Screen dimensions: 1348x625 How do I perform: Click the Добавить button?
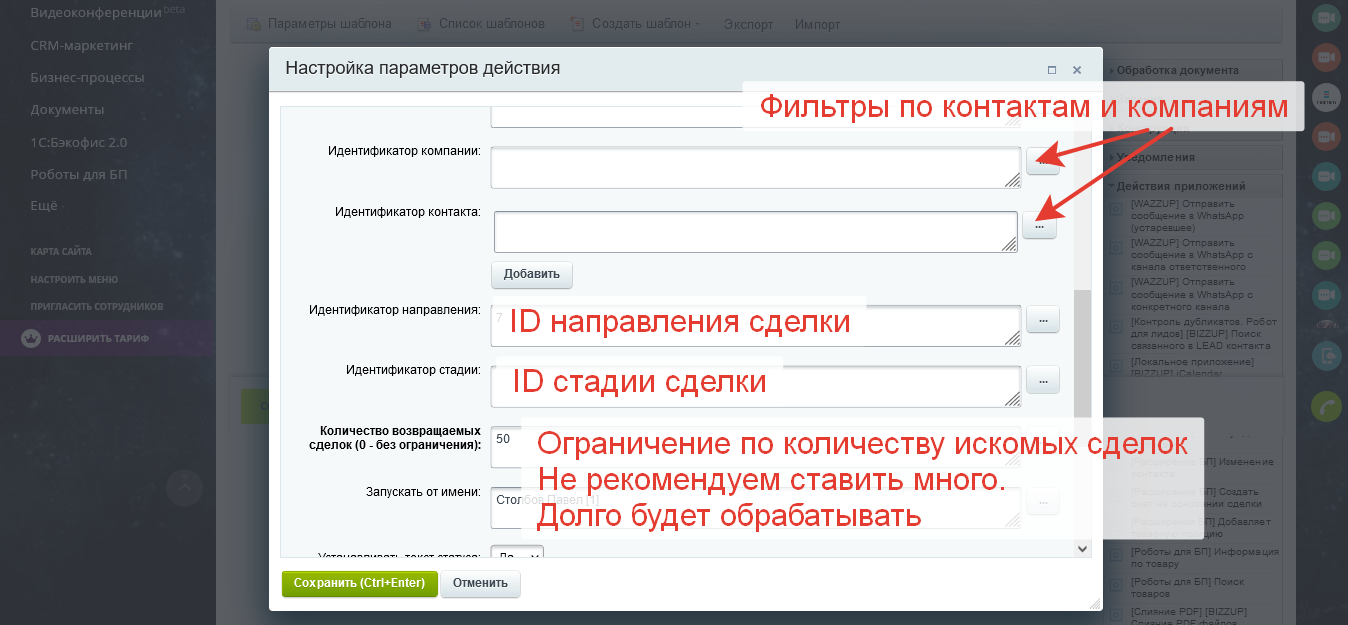(532, 274)
